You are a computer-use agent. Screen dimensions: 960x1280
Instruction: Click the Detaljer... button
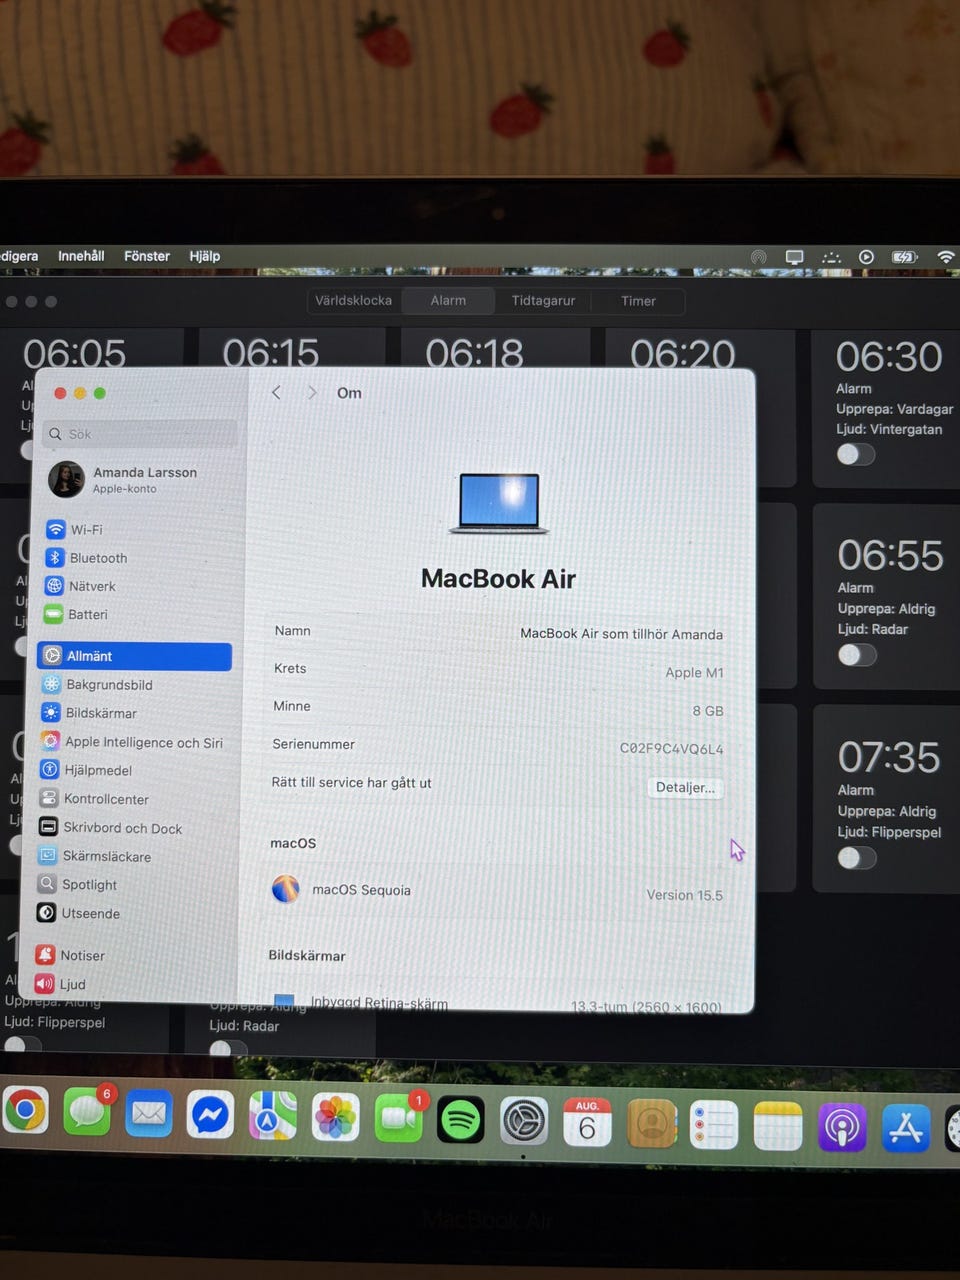point(685,787)
